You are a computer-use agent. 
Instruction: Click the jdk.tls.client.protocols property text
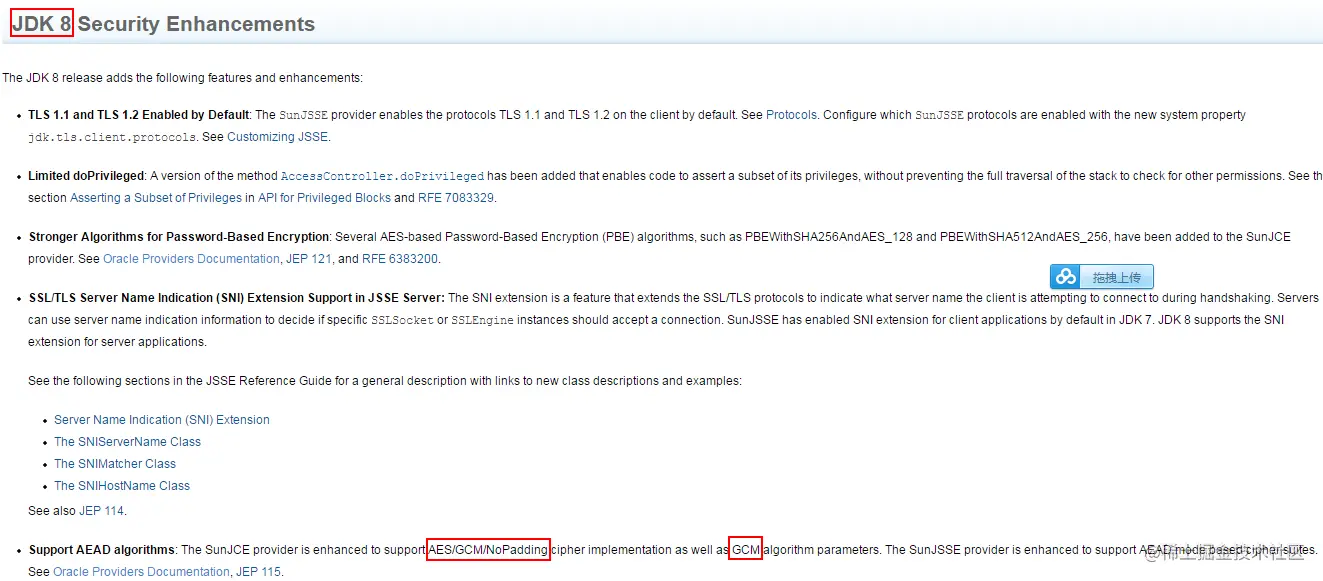(x=112, y=137)
